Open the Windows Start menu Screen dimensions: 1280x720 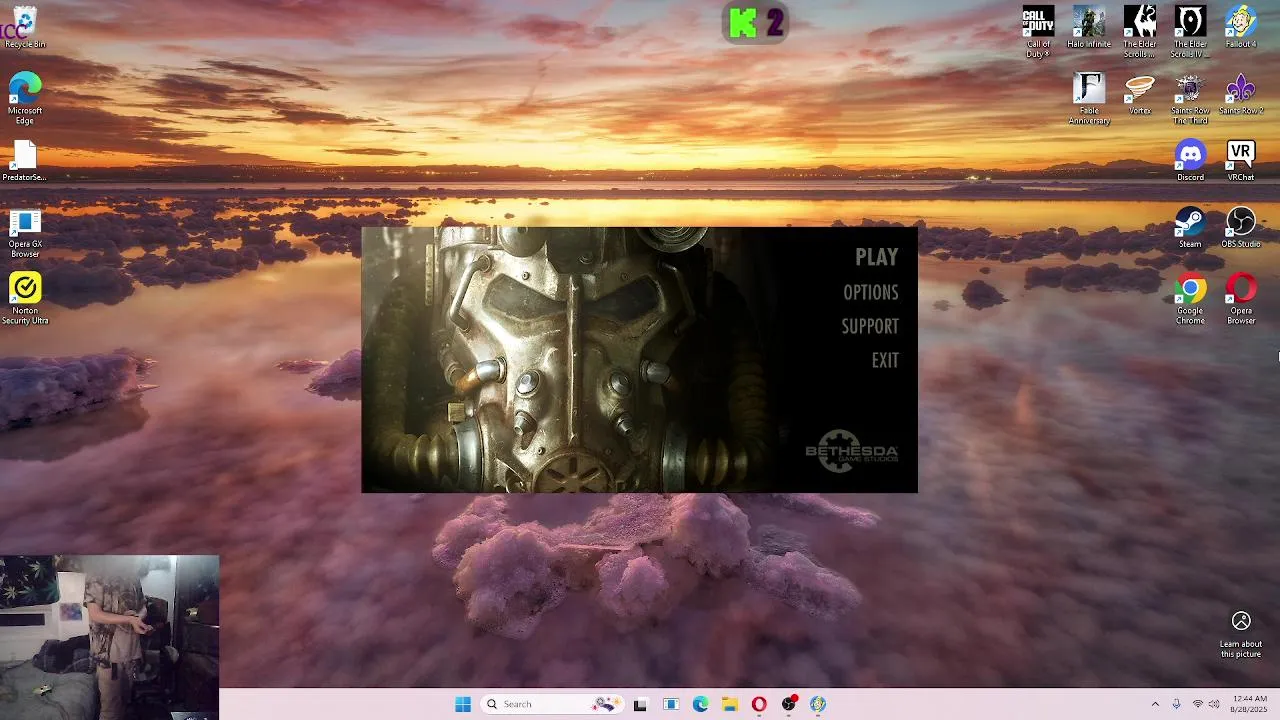tap(463, 704)
